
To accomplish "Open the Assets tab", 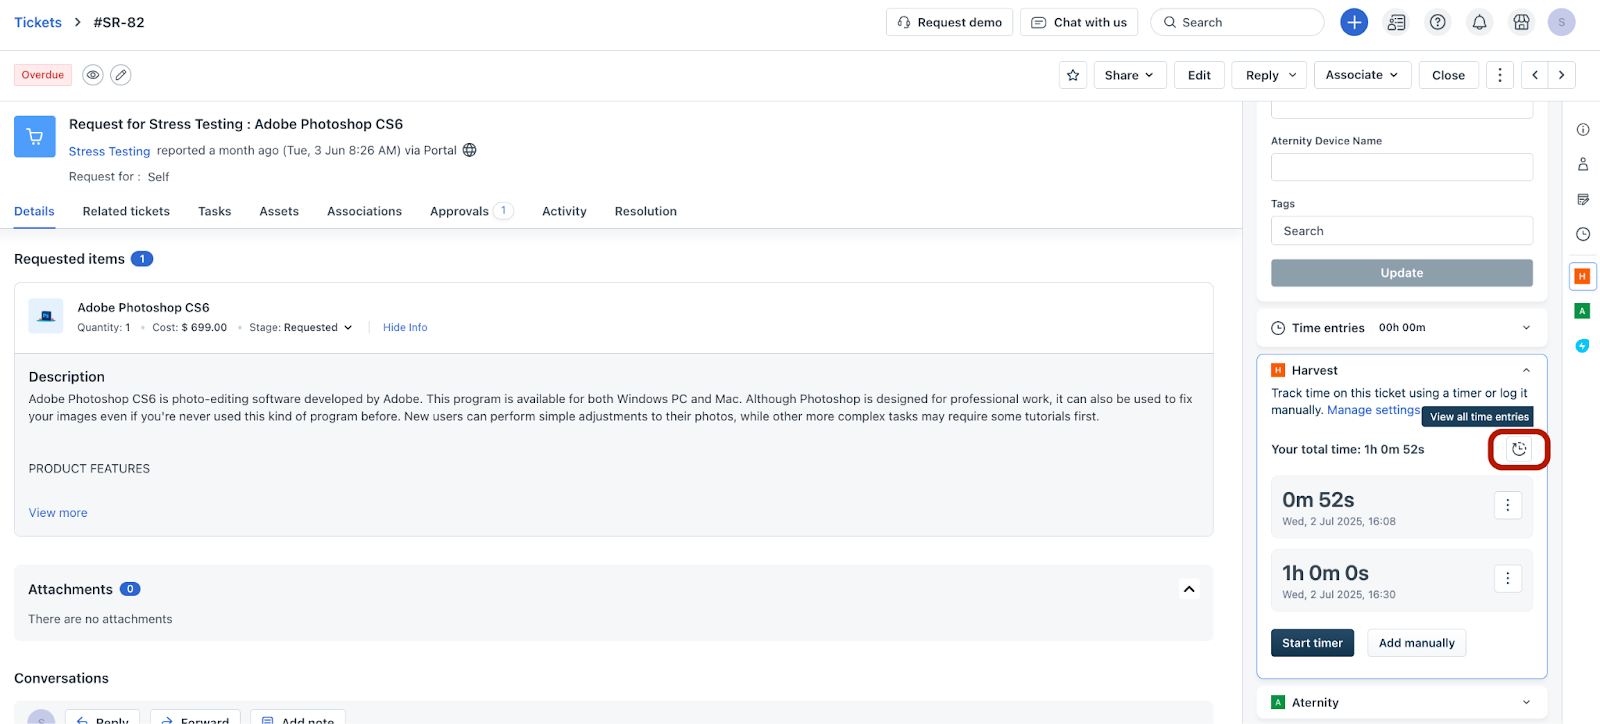I will (x=279, y=211).
